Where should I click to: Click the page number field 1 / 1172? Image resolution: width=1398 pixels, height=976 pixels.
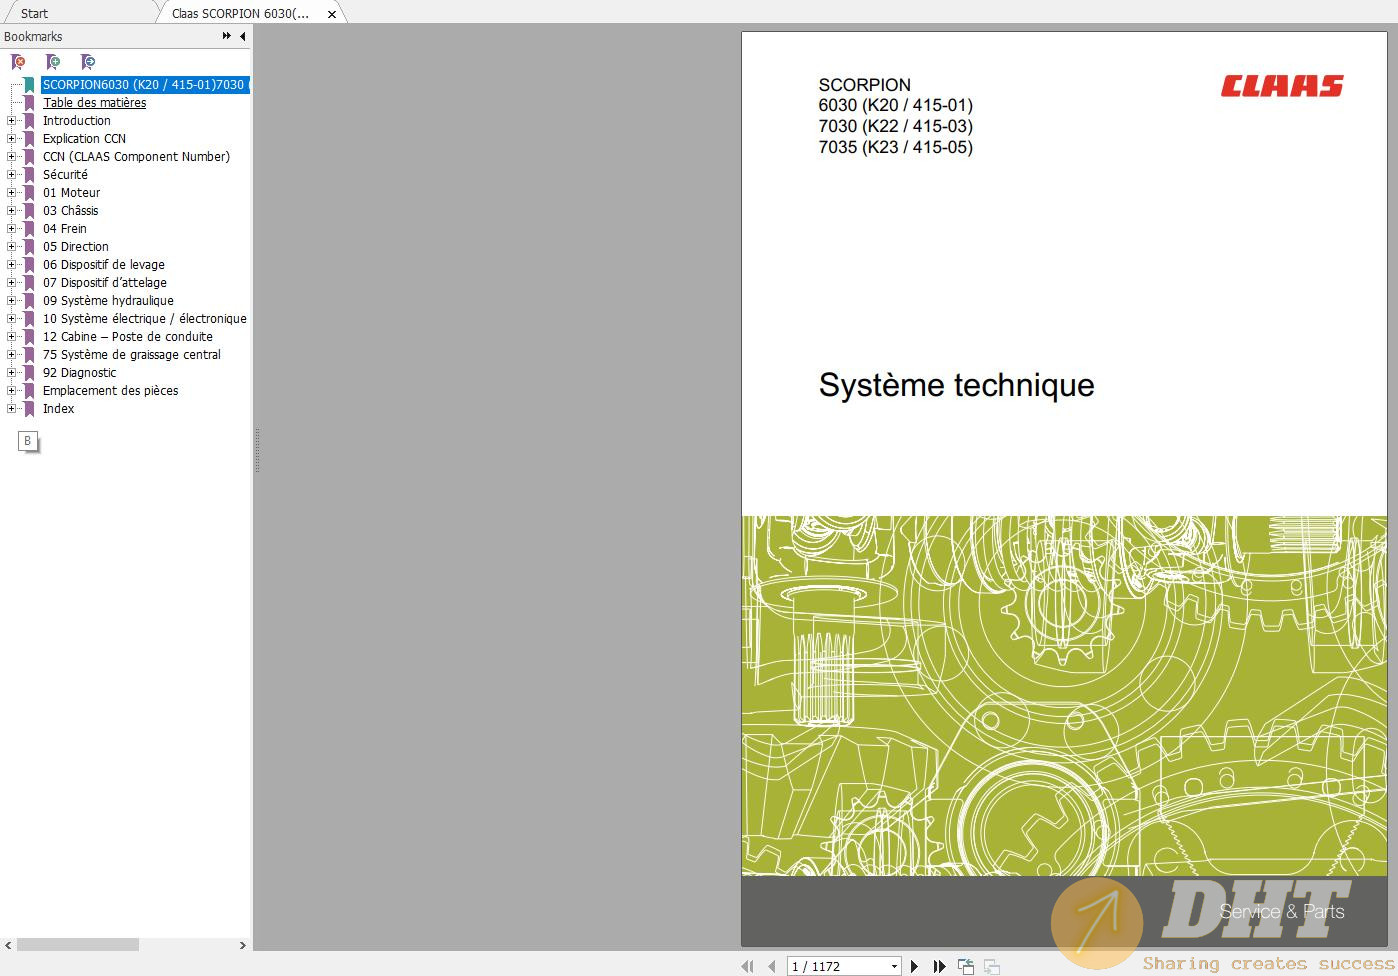coord(838,966)
